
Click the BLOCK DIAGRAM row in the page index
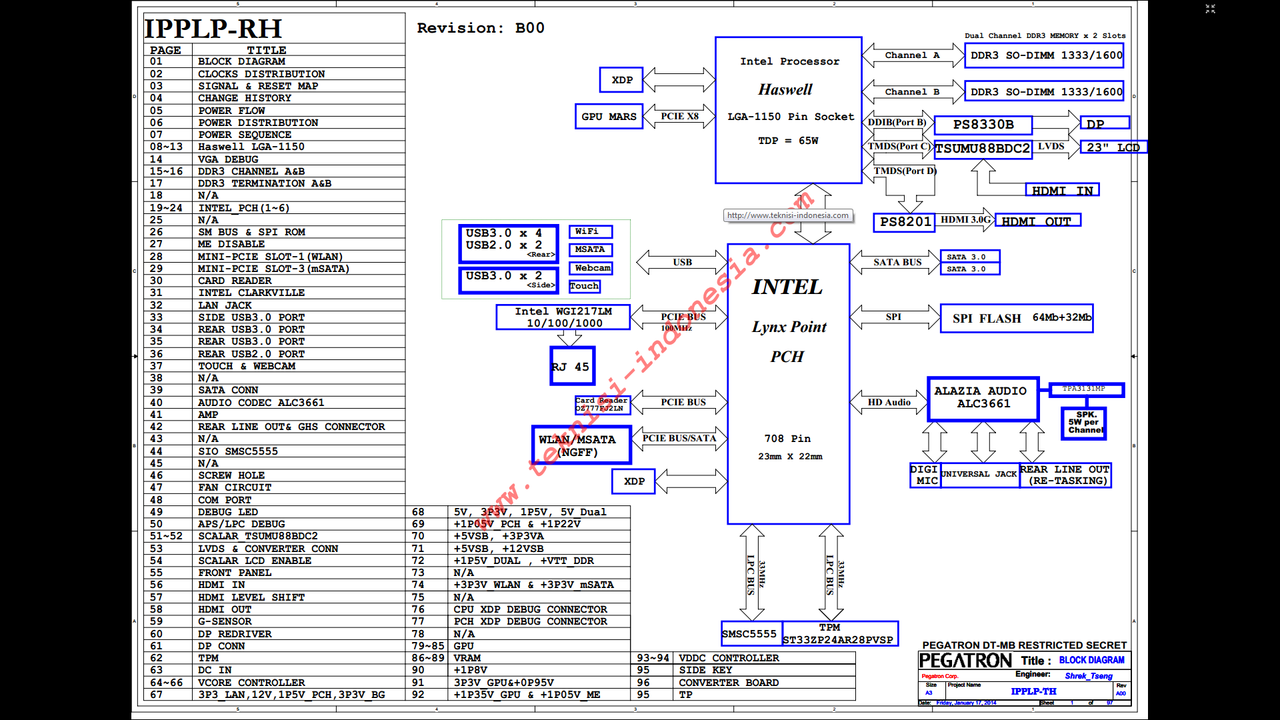point(275,62)
